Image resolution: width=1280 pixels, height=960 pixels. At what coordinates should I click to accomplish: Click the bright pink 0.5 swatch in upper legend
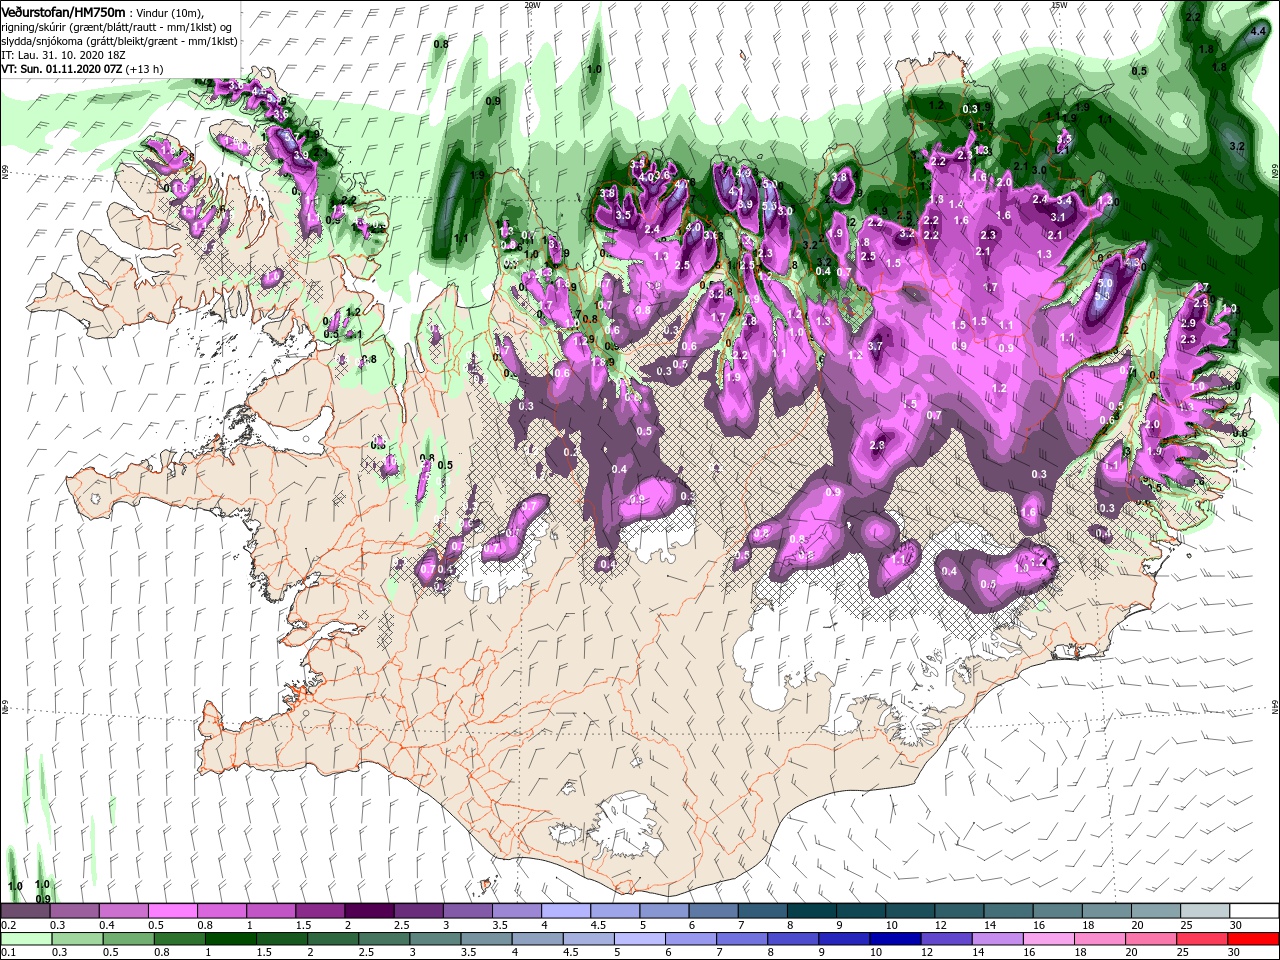click(172, 911)
